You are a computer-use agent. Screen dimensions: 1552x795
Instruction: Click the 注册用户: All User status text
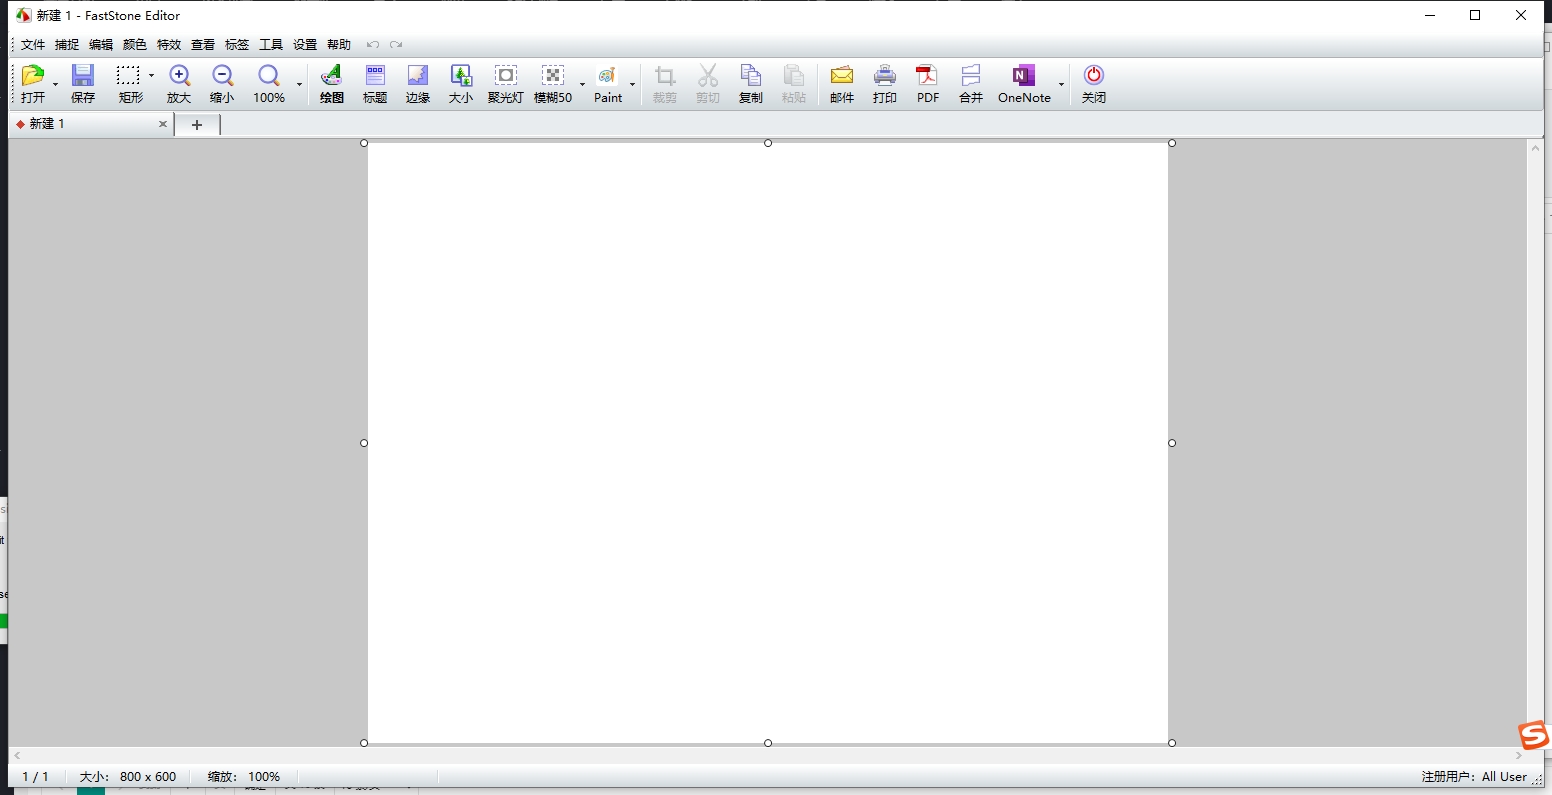click(x=1474, y=777)
